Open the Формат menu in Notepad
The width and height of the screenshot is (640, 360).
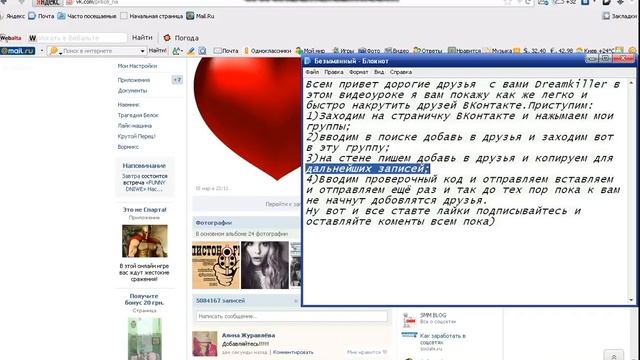click(x=358, y=72)
